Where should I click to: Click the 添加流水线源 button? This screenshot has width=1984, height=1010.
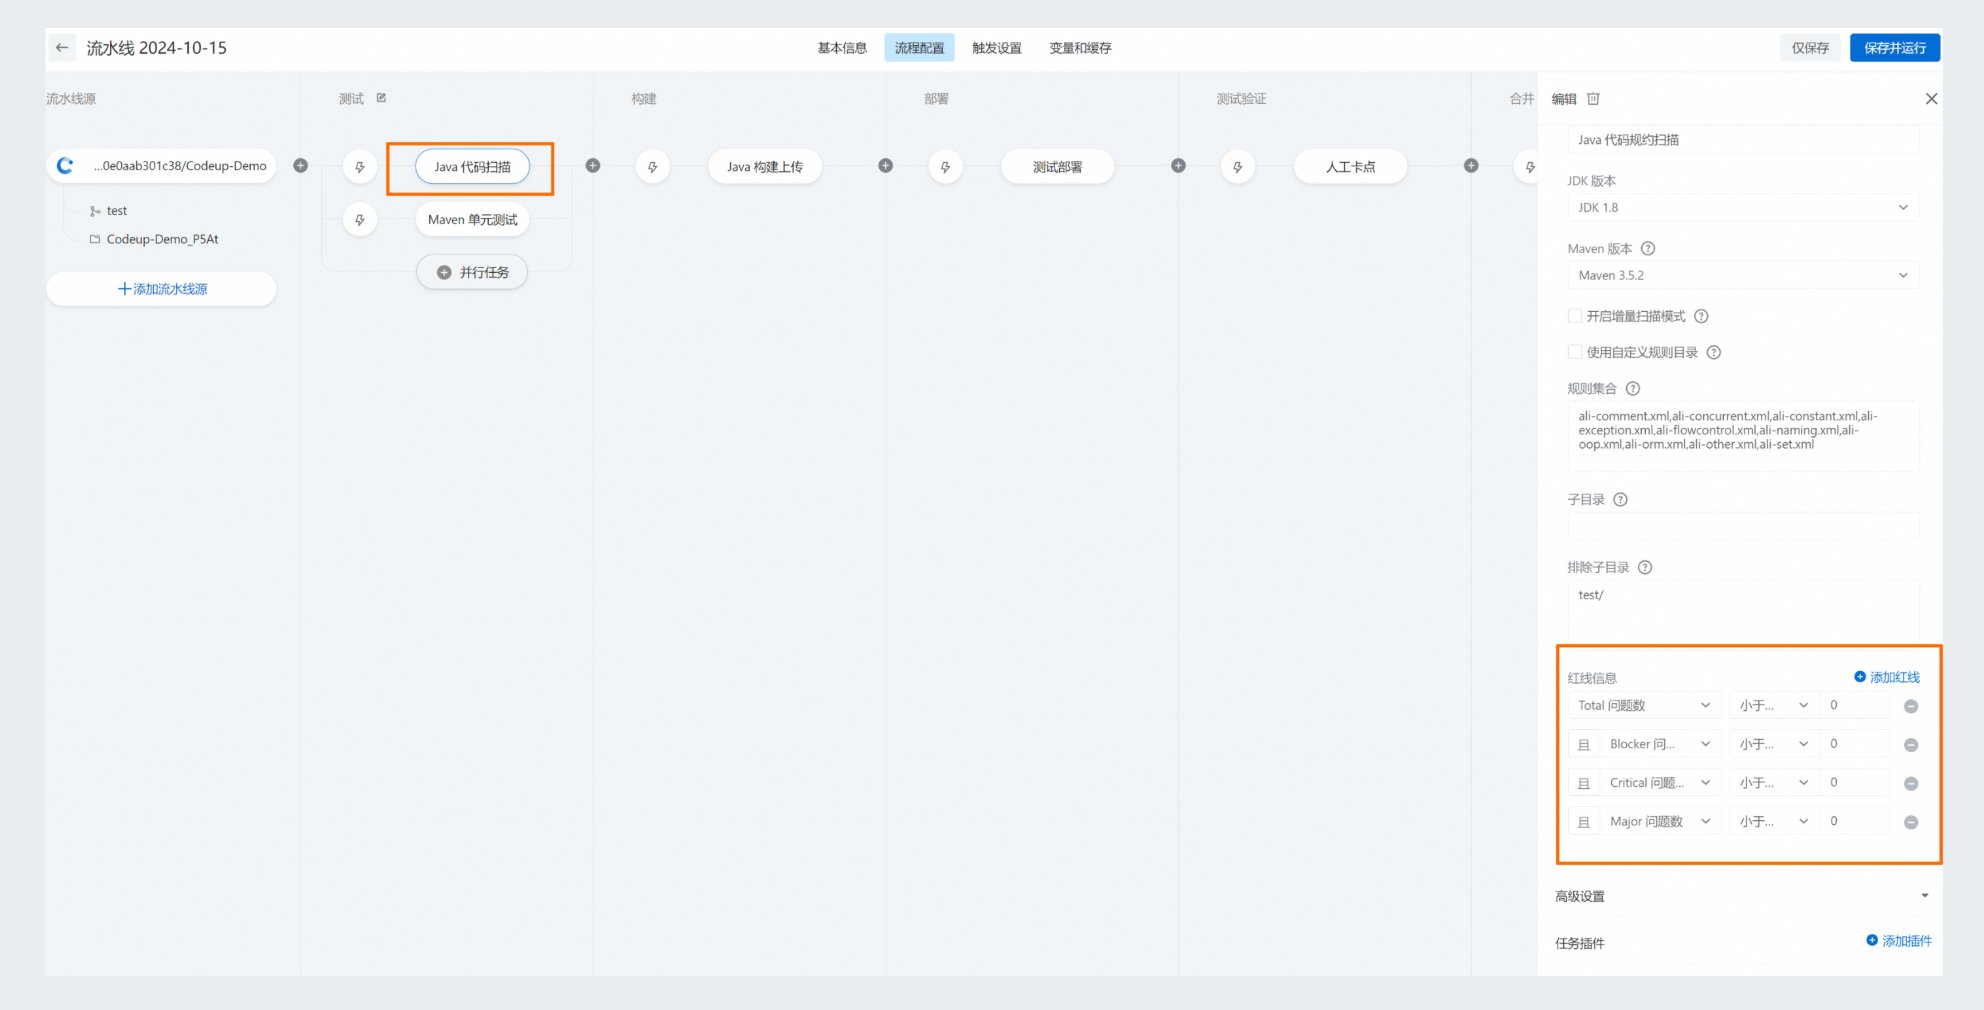(161, 289)
